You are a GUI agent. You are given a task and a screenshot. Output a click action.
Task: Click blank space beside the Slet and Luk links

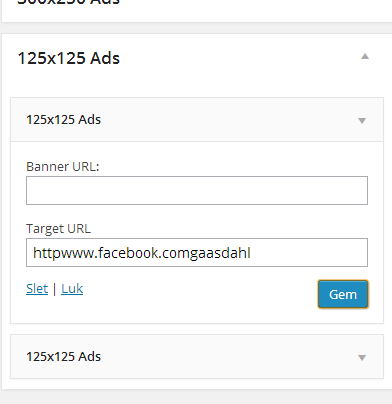tap(200, 289)
